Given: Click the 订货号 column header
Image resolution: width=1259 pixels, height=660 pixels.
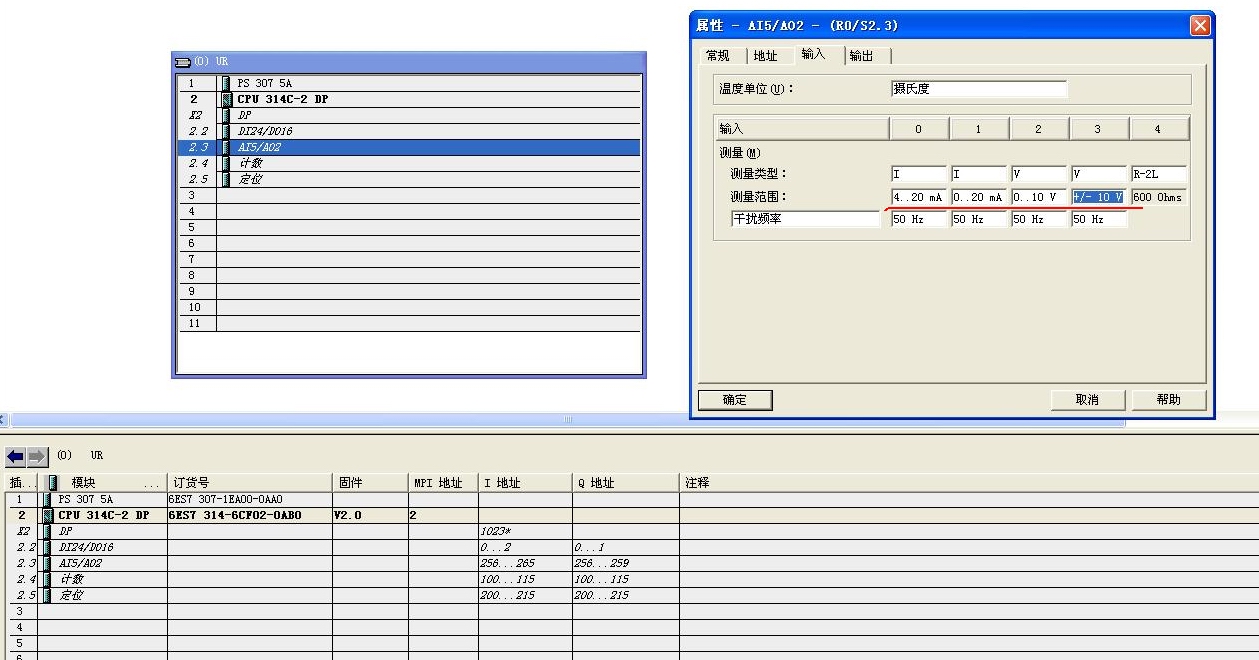Looking at the screenshot, I should click(x=249, y=482).
